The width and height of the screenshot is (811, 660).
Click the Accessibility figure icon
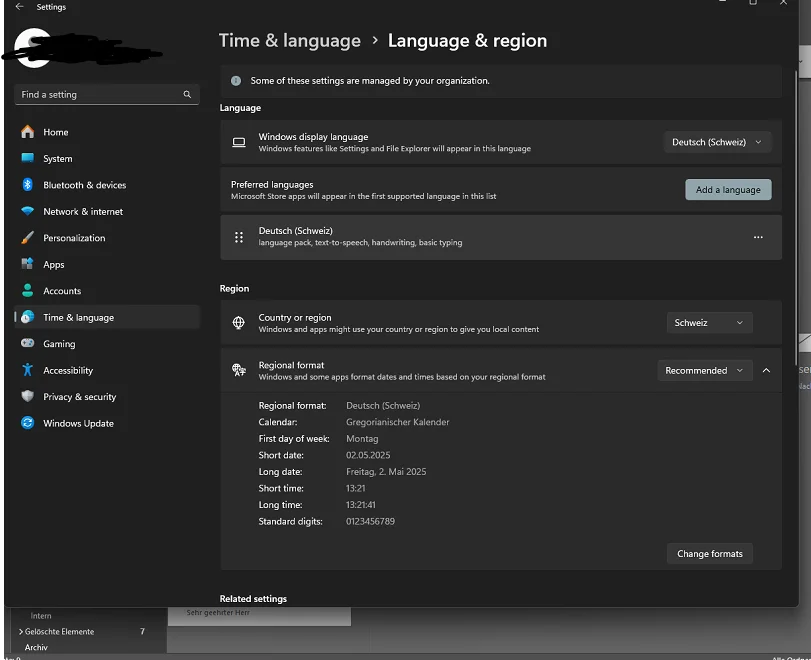click(28, 370)
